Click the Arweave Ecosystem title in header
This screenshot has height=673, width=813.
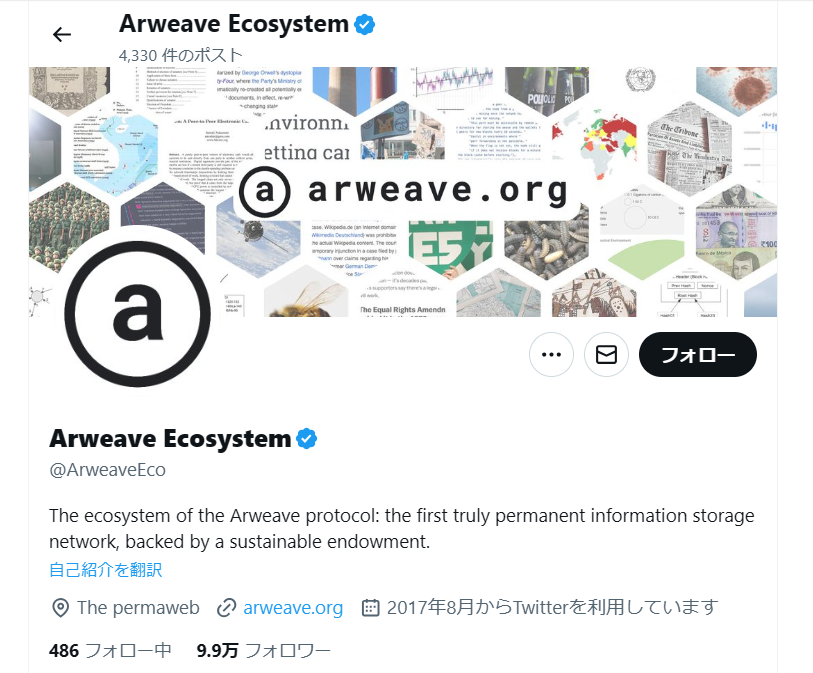coord(234,24)
